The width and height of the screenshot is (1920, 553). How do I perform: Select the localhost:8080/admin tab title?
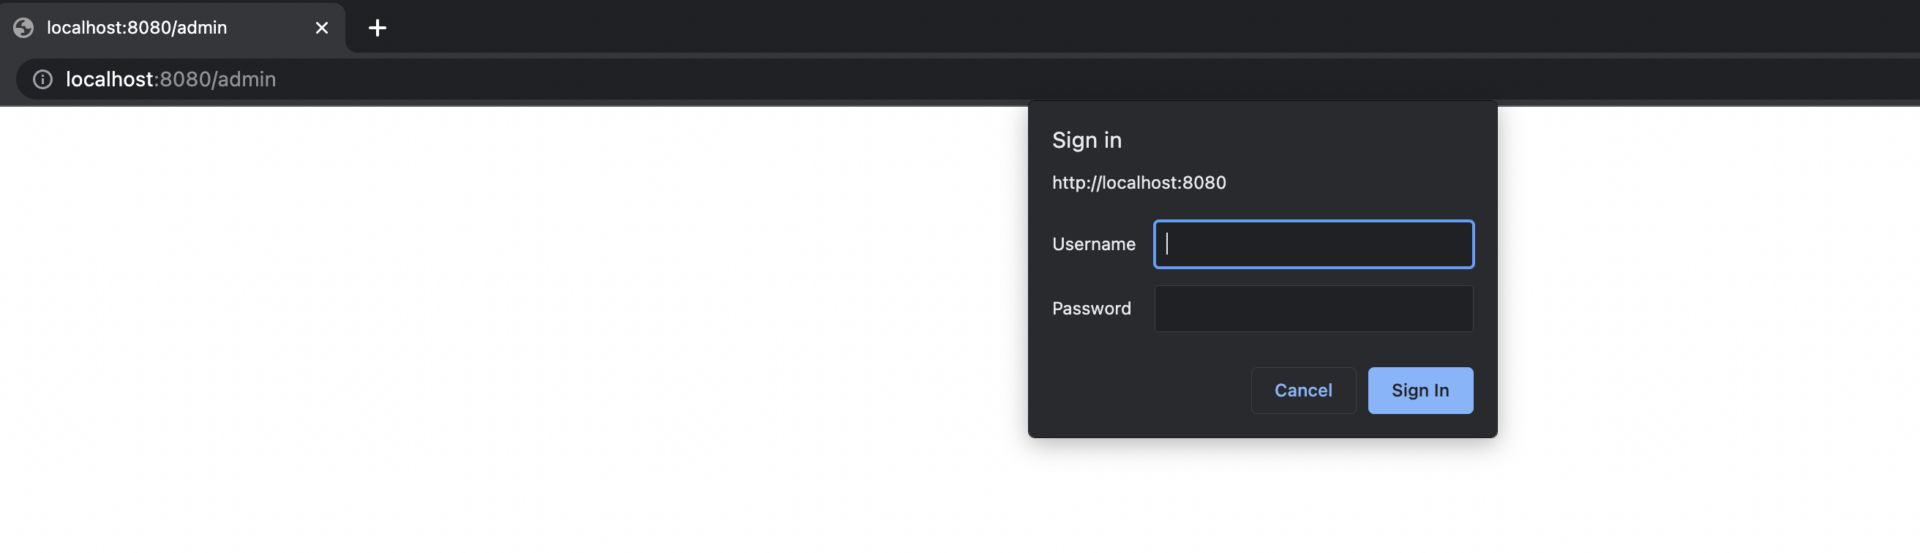(137, 28)
